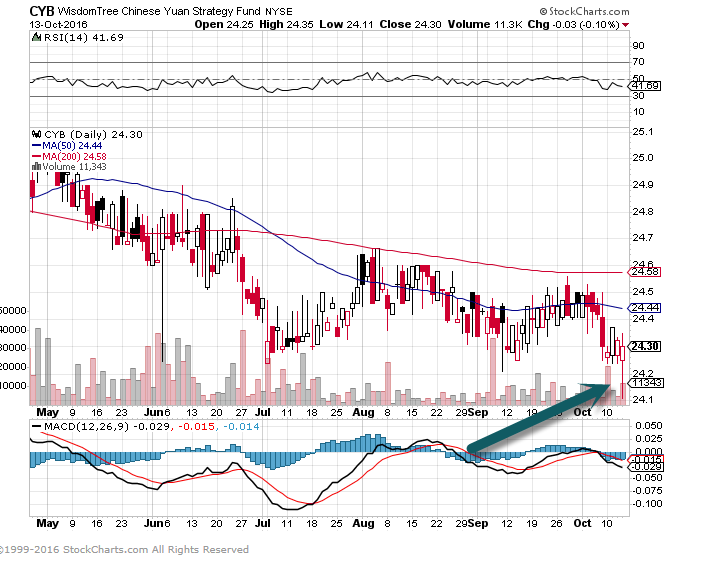Click the RSI(14) 41.69 indicator label
Screen dimensions: 719x587
click(83, 38)
